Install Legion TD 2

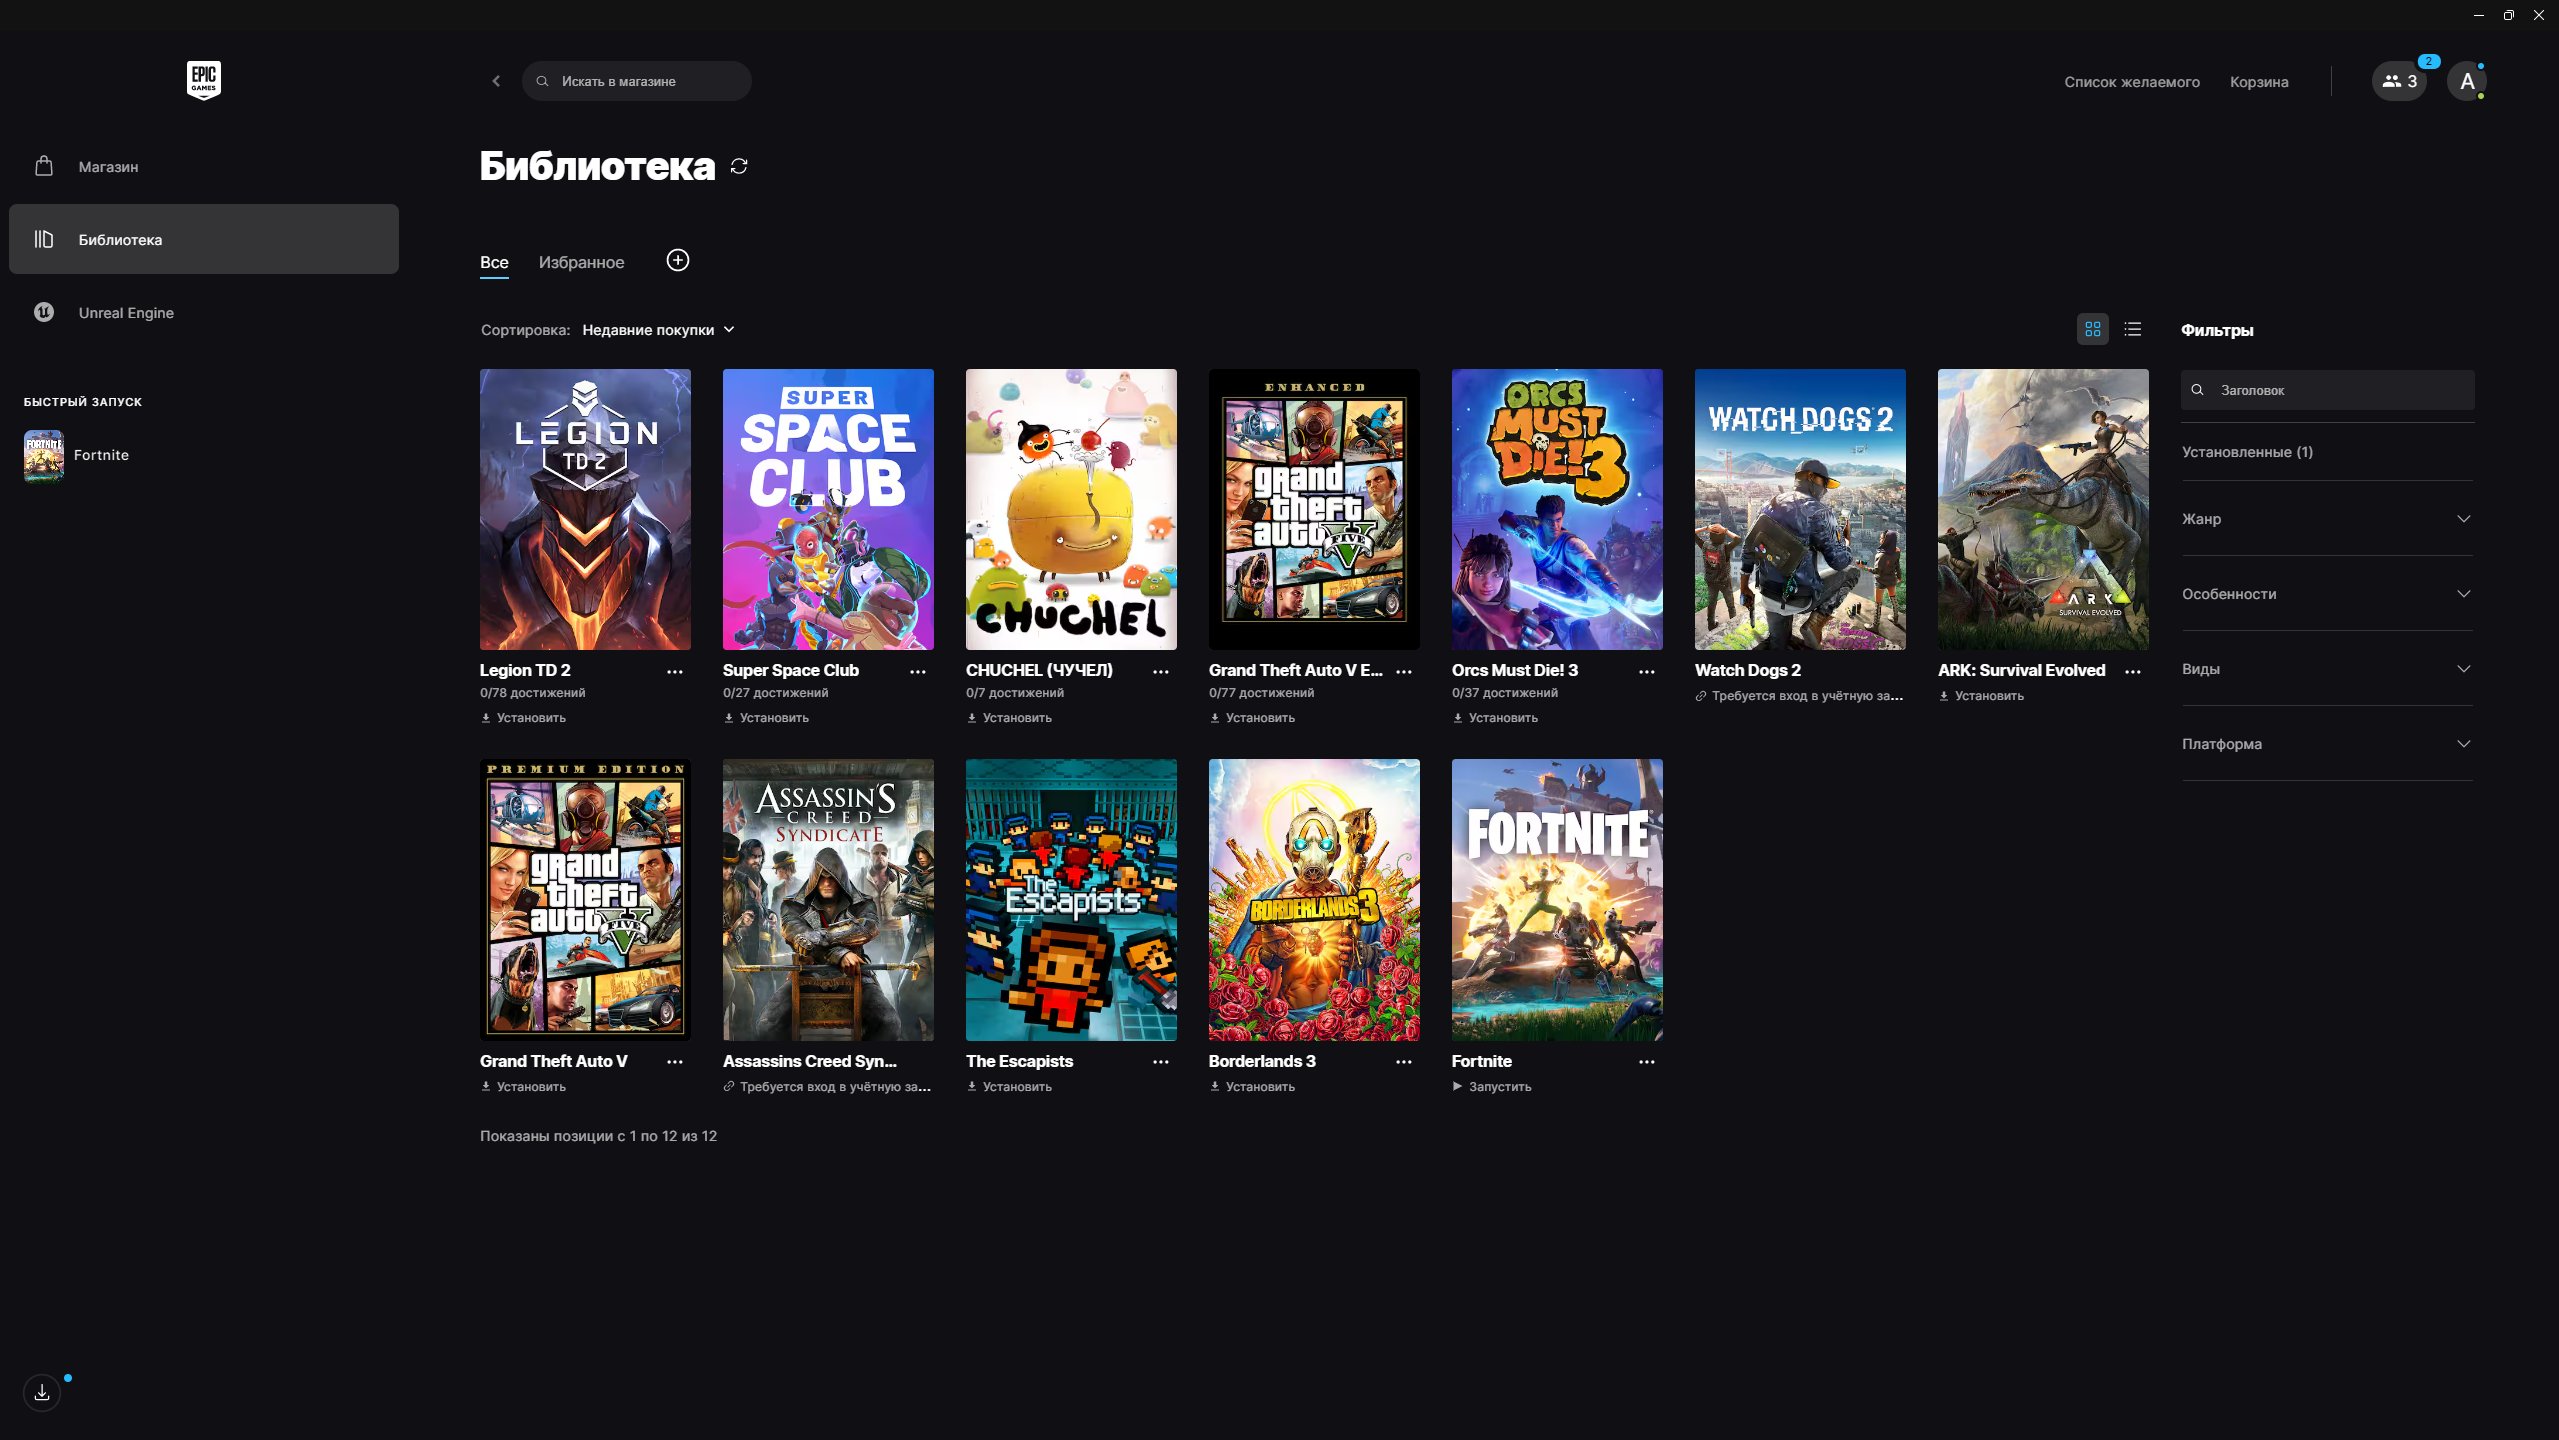click(x=523, y=718)
